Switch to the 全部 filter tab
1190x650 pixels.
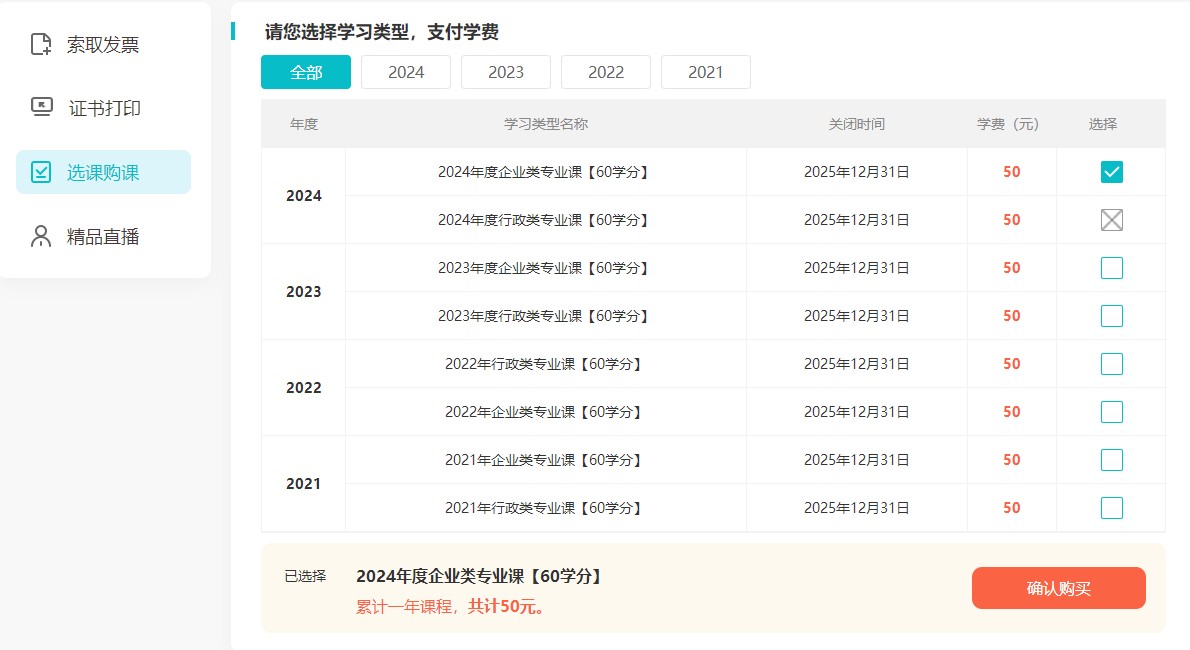click(306, 72)
